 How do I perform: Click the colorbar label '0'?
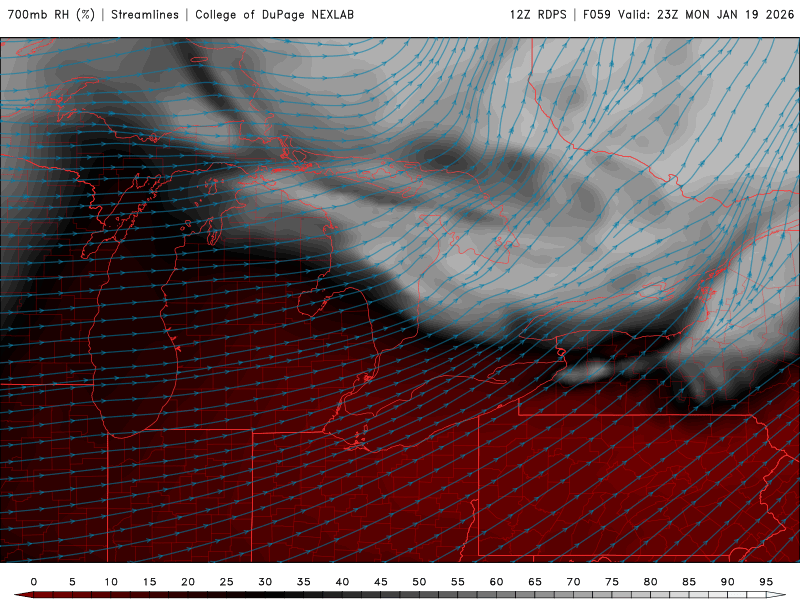click(34, 582)
